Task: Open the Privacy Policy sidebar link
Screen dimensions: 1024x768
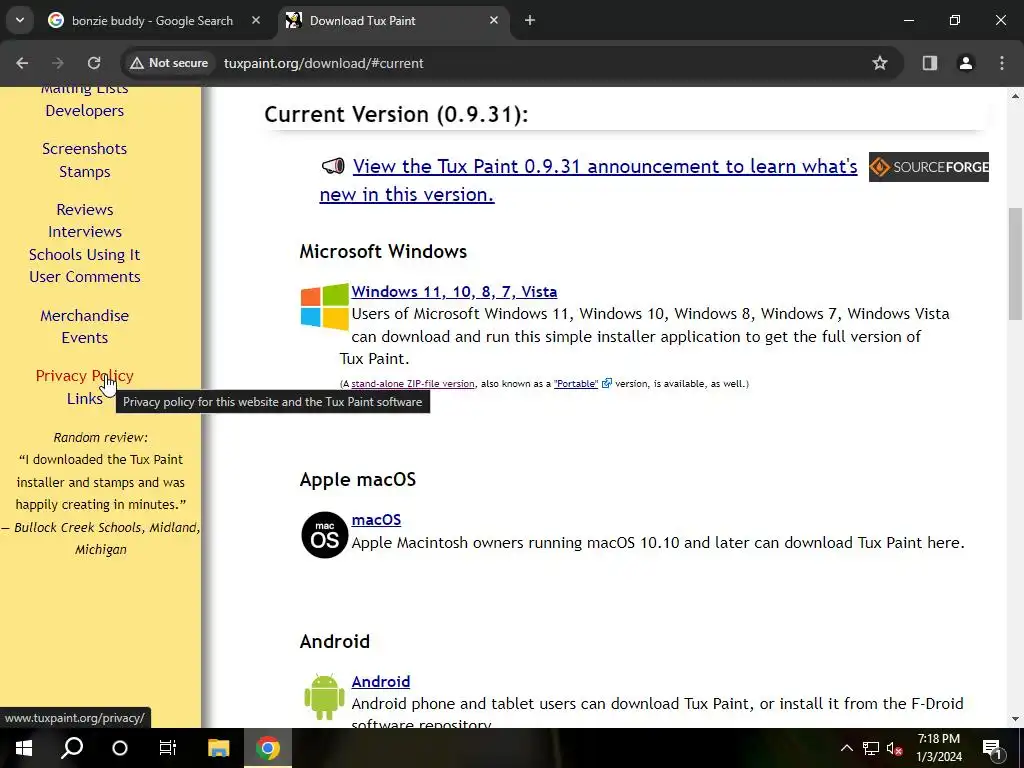Action: (85, 376)
